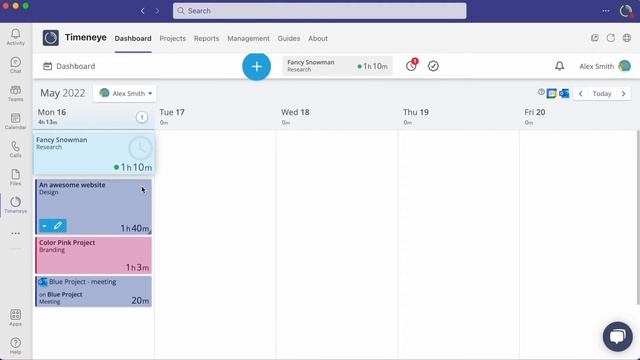640x360 pixels.
Task: Click the clock icon on Fancy Snowman entry
Action: click(x=140, y=149)
